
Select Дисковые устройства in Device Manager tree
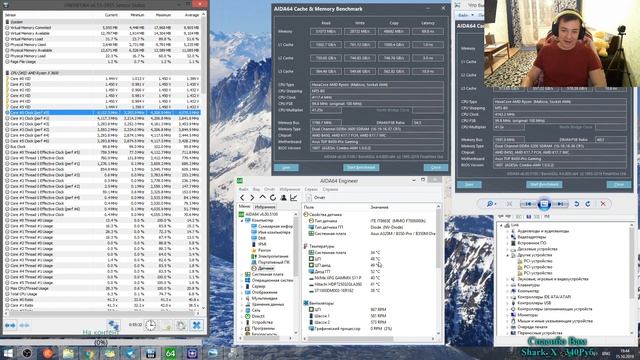537,249
